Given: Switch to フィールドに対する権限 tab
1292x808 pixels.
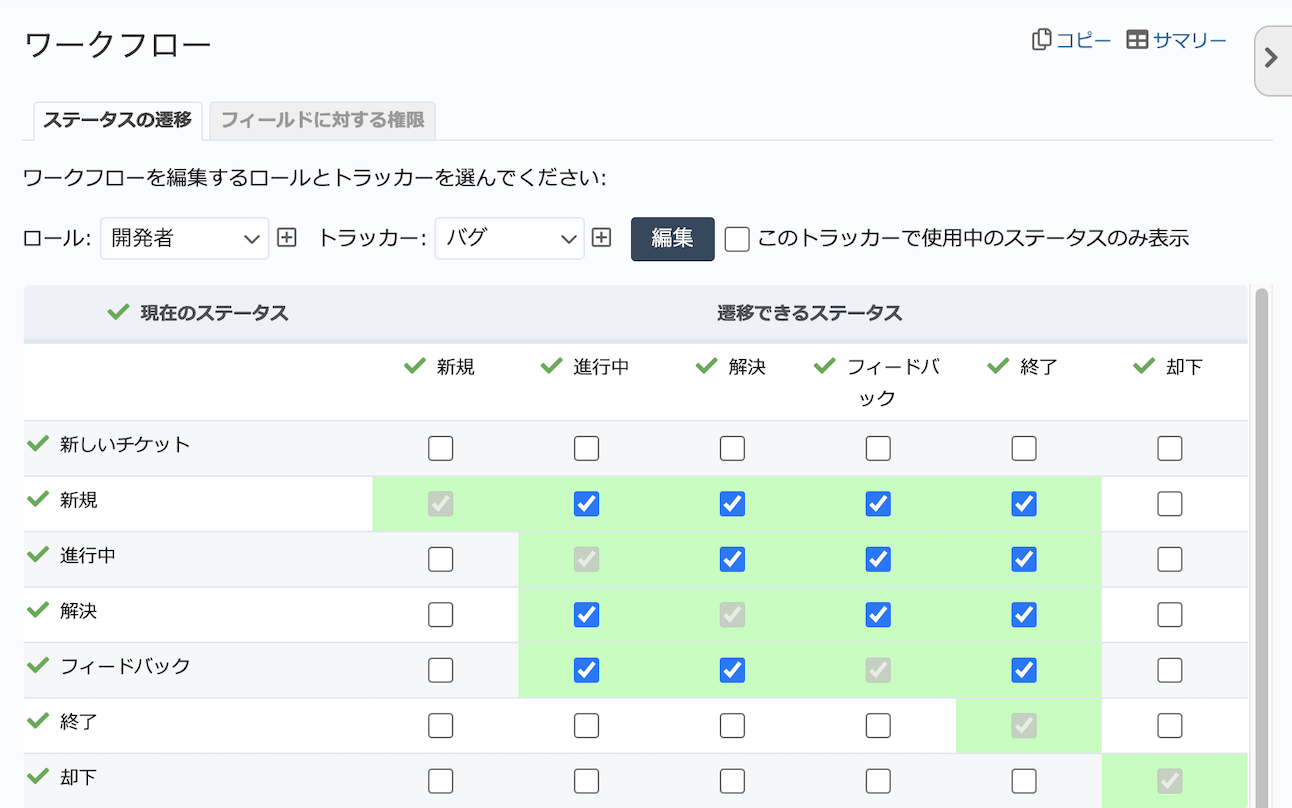Looking at the screenshot, I should [322, 120].
